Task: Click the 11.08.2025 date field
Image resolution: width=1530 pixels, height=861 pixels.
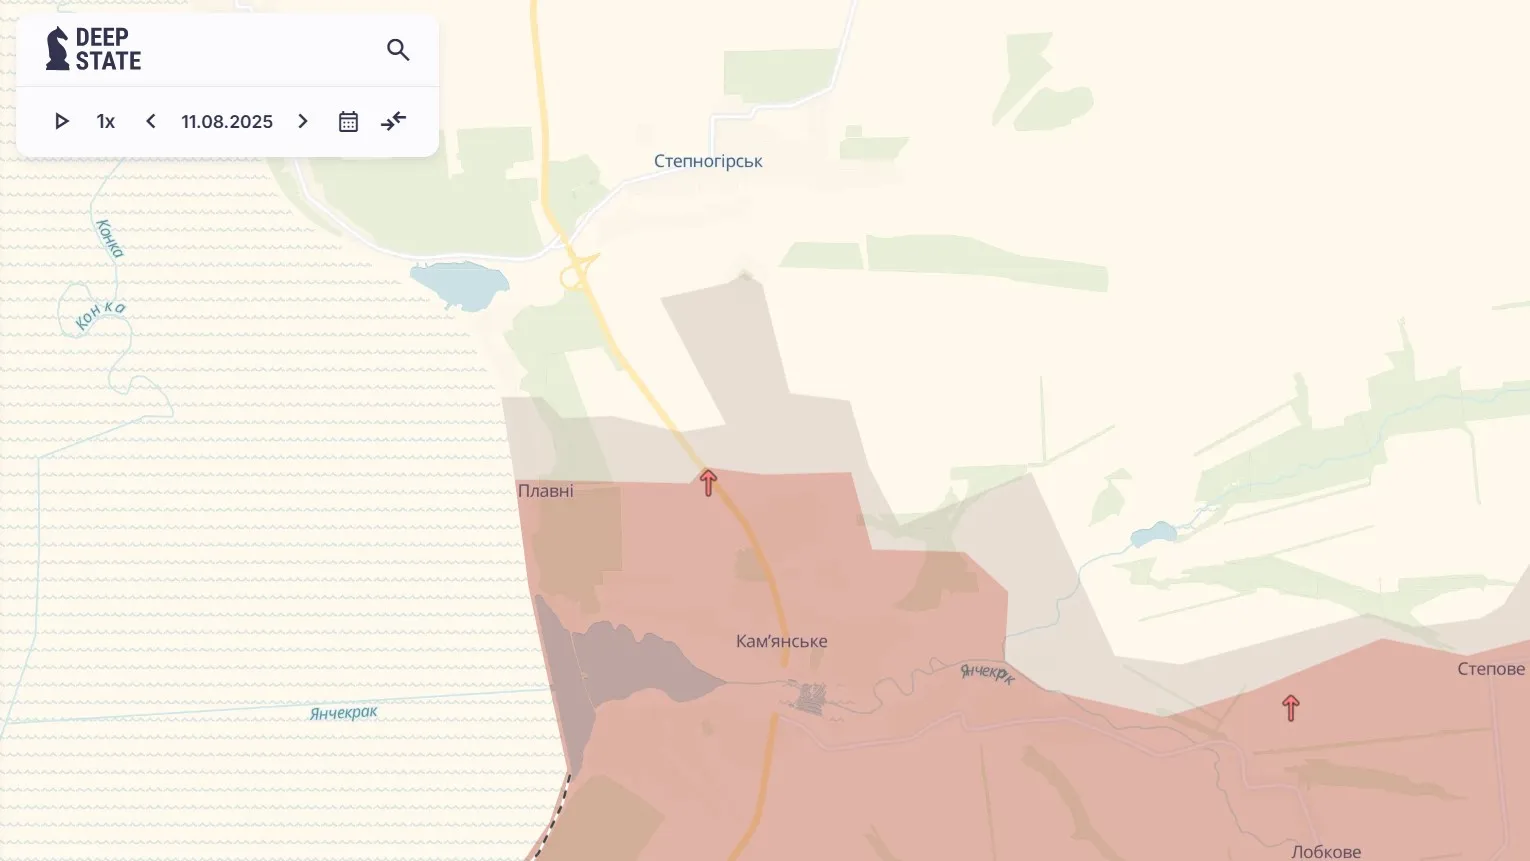Action: [x=227, y=121]
